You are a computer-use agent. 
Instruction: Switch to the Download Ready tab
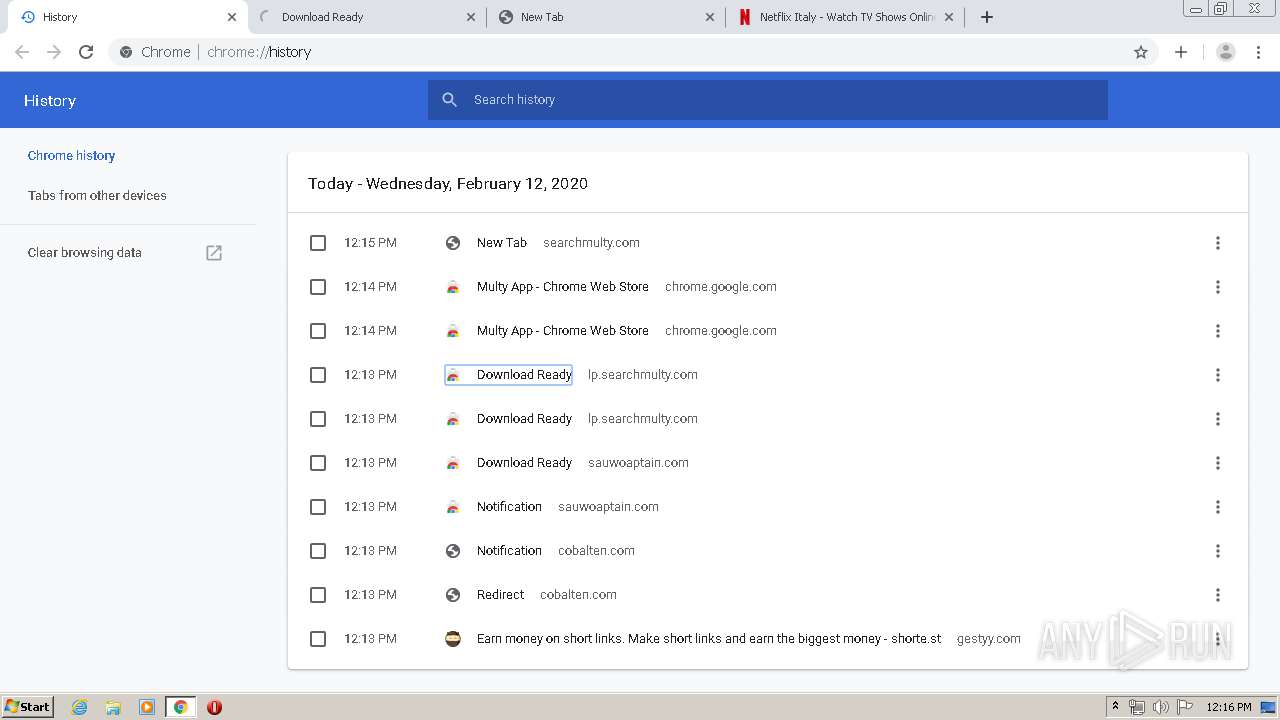coord(367,17)
